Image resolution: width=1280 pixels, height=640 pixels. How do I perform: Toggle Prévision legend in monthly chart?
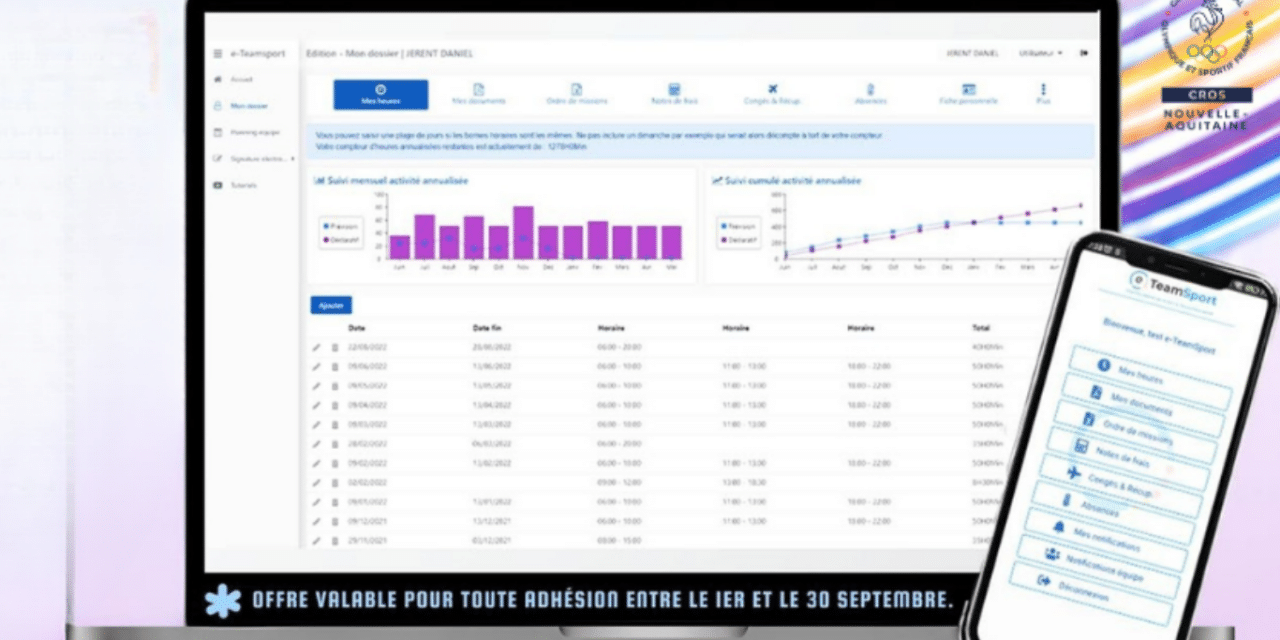click(x=340, y=226)
